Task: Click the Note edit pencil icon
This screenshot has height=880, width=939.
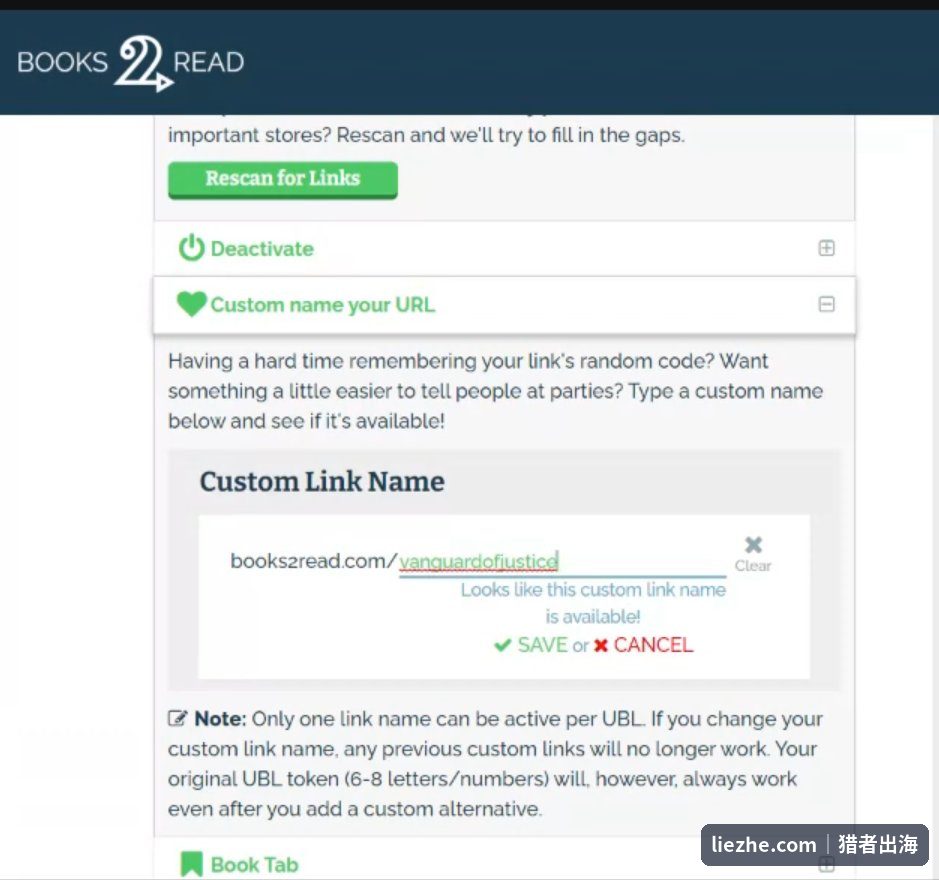Action: (x=178, y=718)
